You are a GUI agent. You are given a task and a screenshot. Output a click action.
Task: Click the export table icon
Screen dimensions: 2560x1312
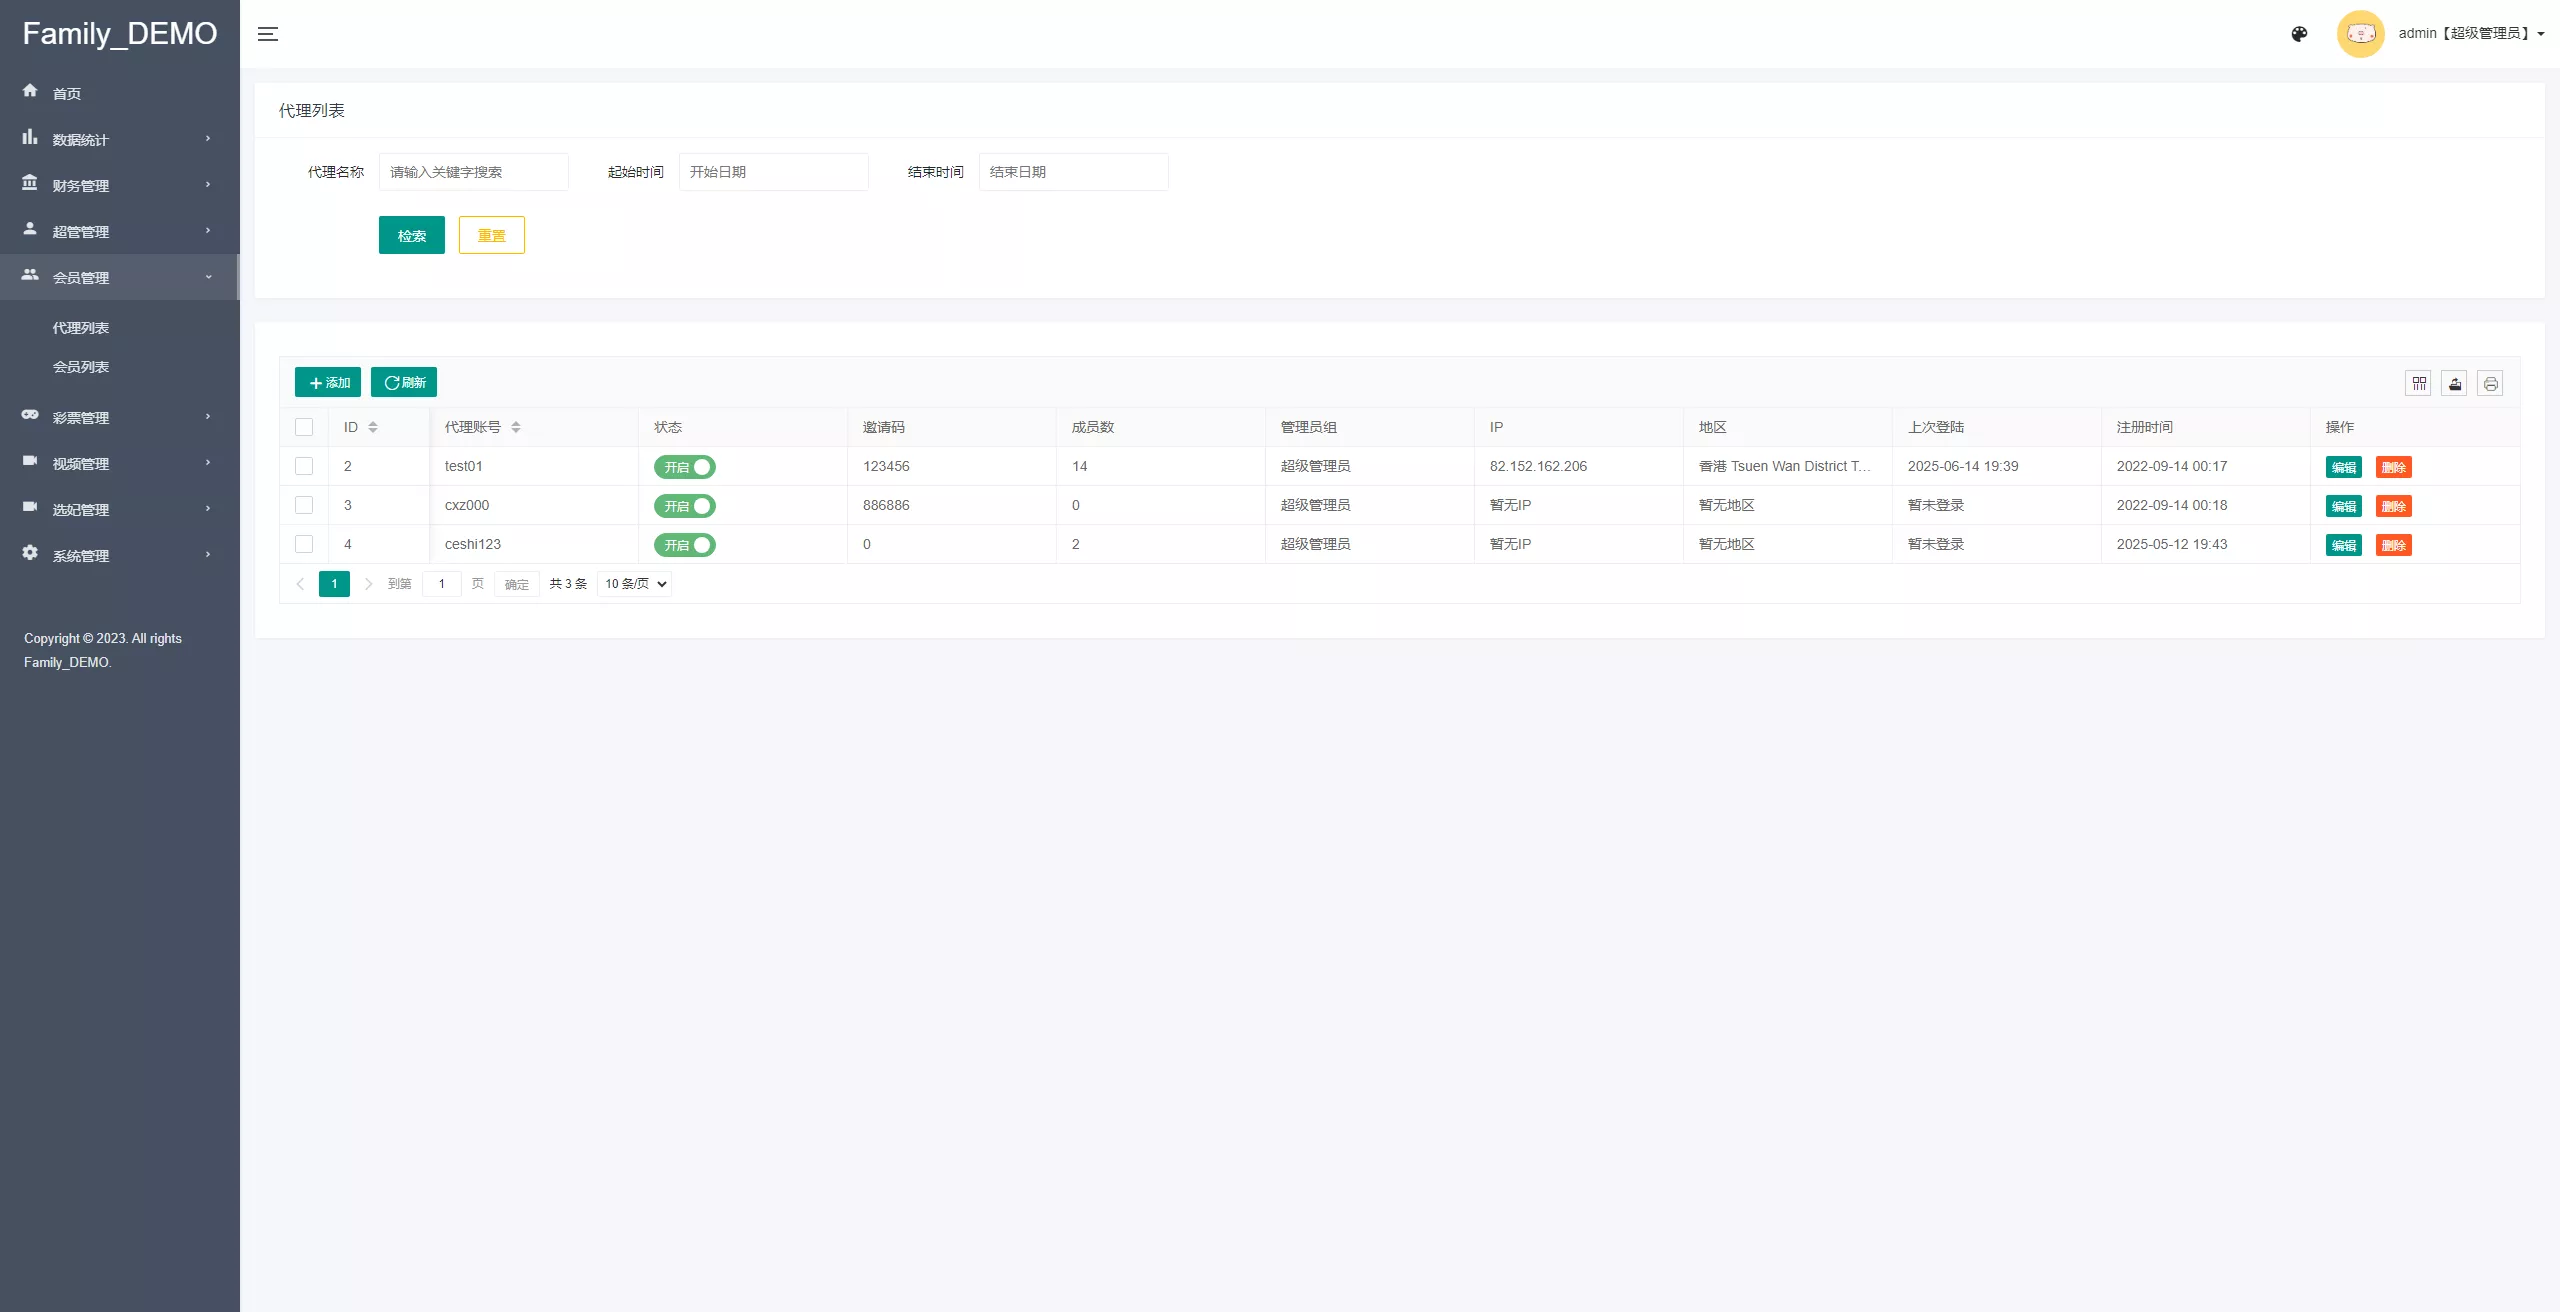point(2455,383)
